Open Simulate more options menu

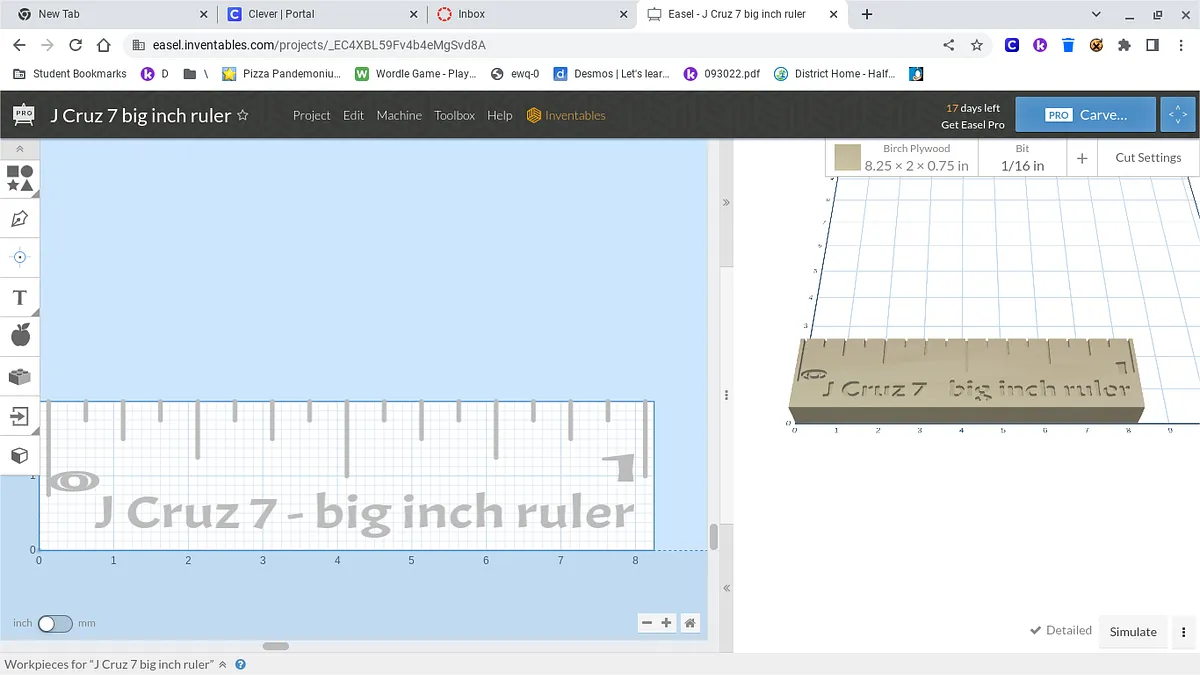coord(1184,632)
